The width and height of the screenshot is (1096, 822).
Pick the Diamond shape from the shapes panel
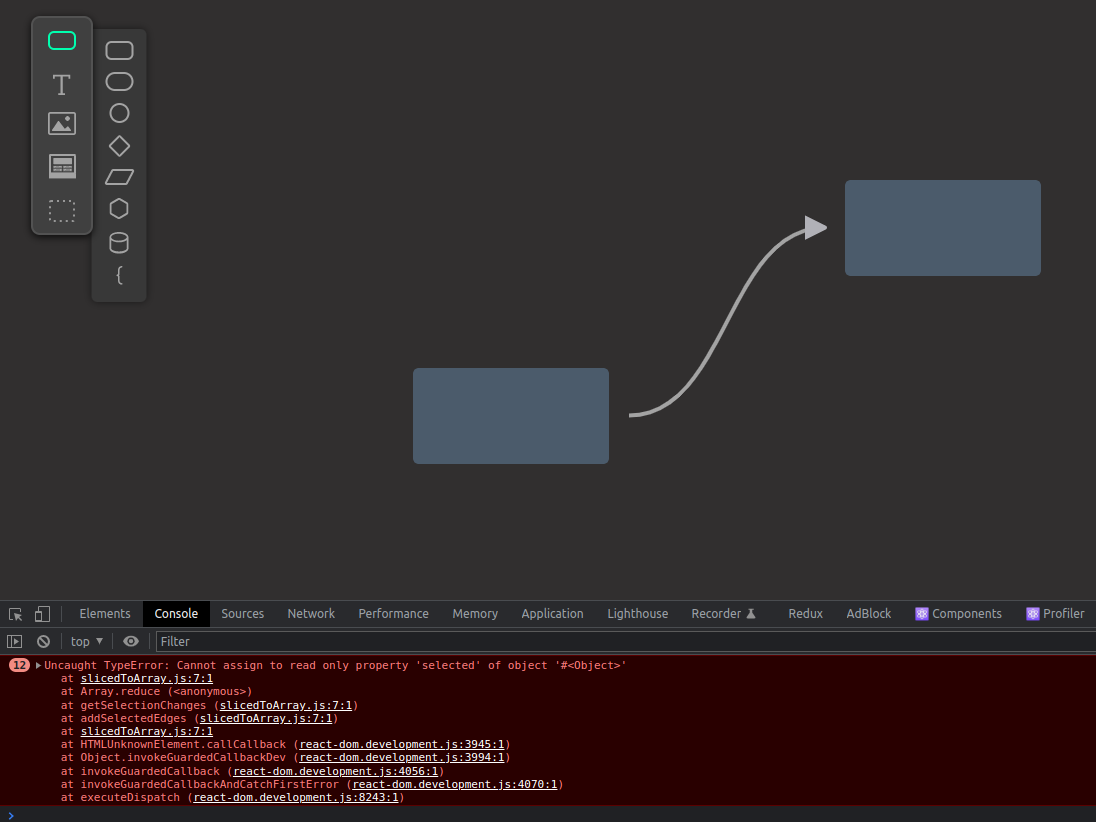tap(119, 145)
